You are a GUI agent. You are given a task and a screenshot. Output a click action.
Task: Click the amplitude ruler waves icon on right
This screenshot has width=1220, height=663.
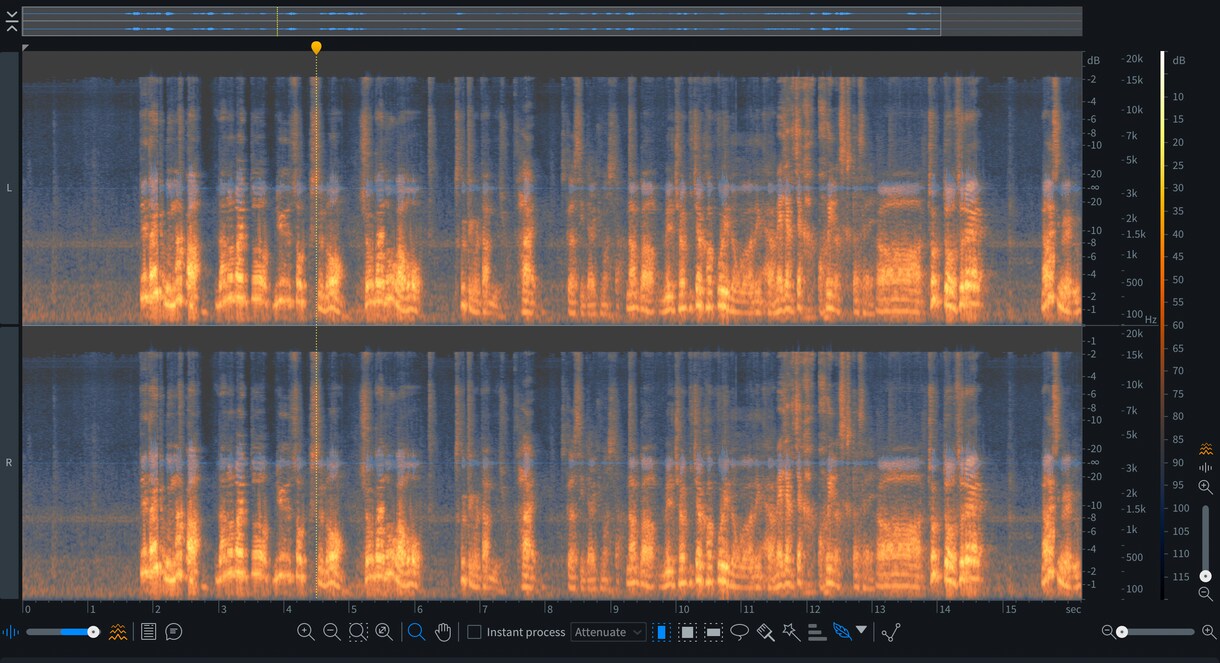pos(1206,449)
